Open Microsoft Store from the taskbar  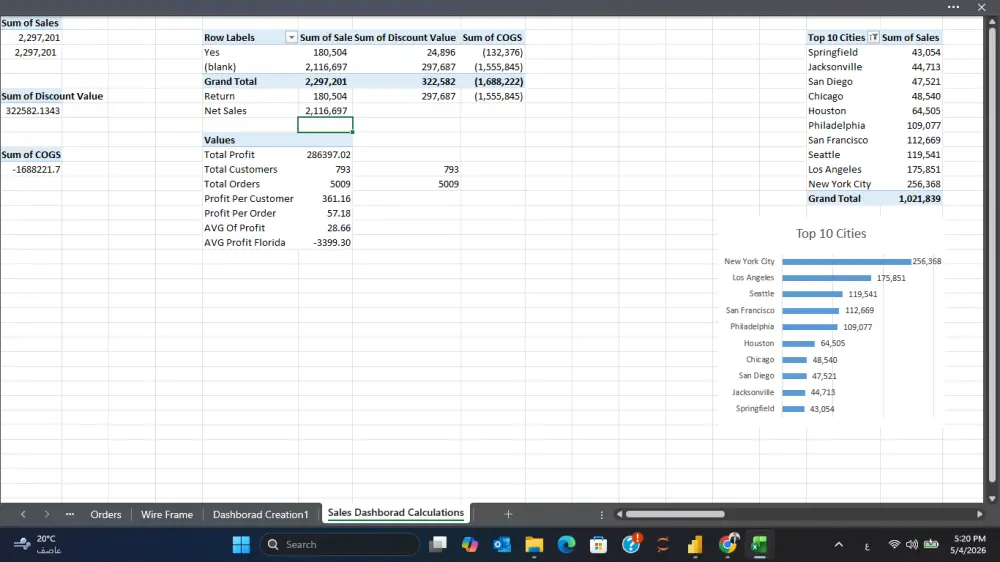click(x=598, y=545)
